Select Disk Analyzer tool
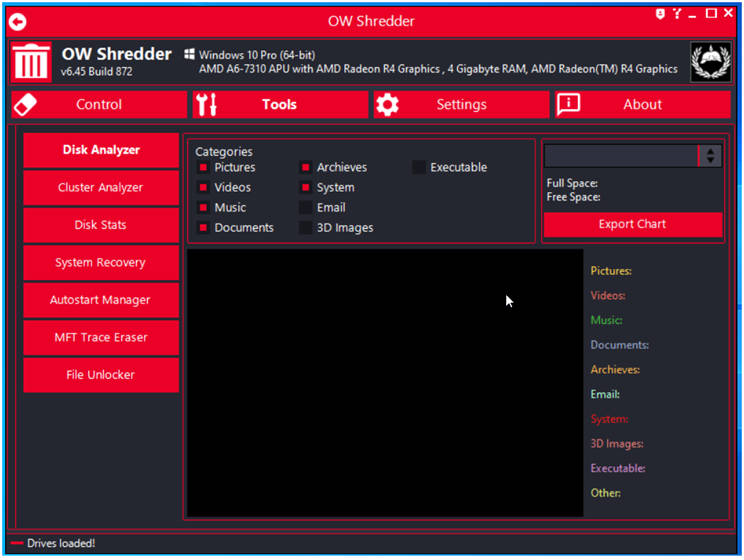The image size is (744, 560). [101, 150]
